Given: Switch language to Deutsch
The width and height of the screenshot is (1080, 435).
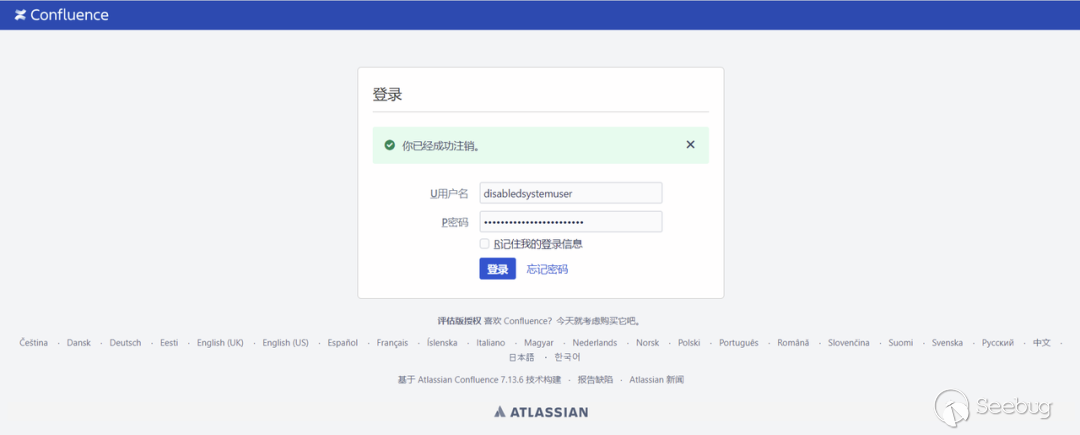Looking at the screenshot, I should click(125, 343).
